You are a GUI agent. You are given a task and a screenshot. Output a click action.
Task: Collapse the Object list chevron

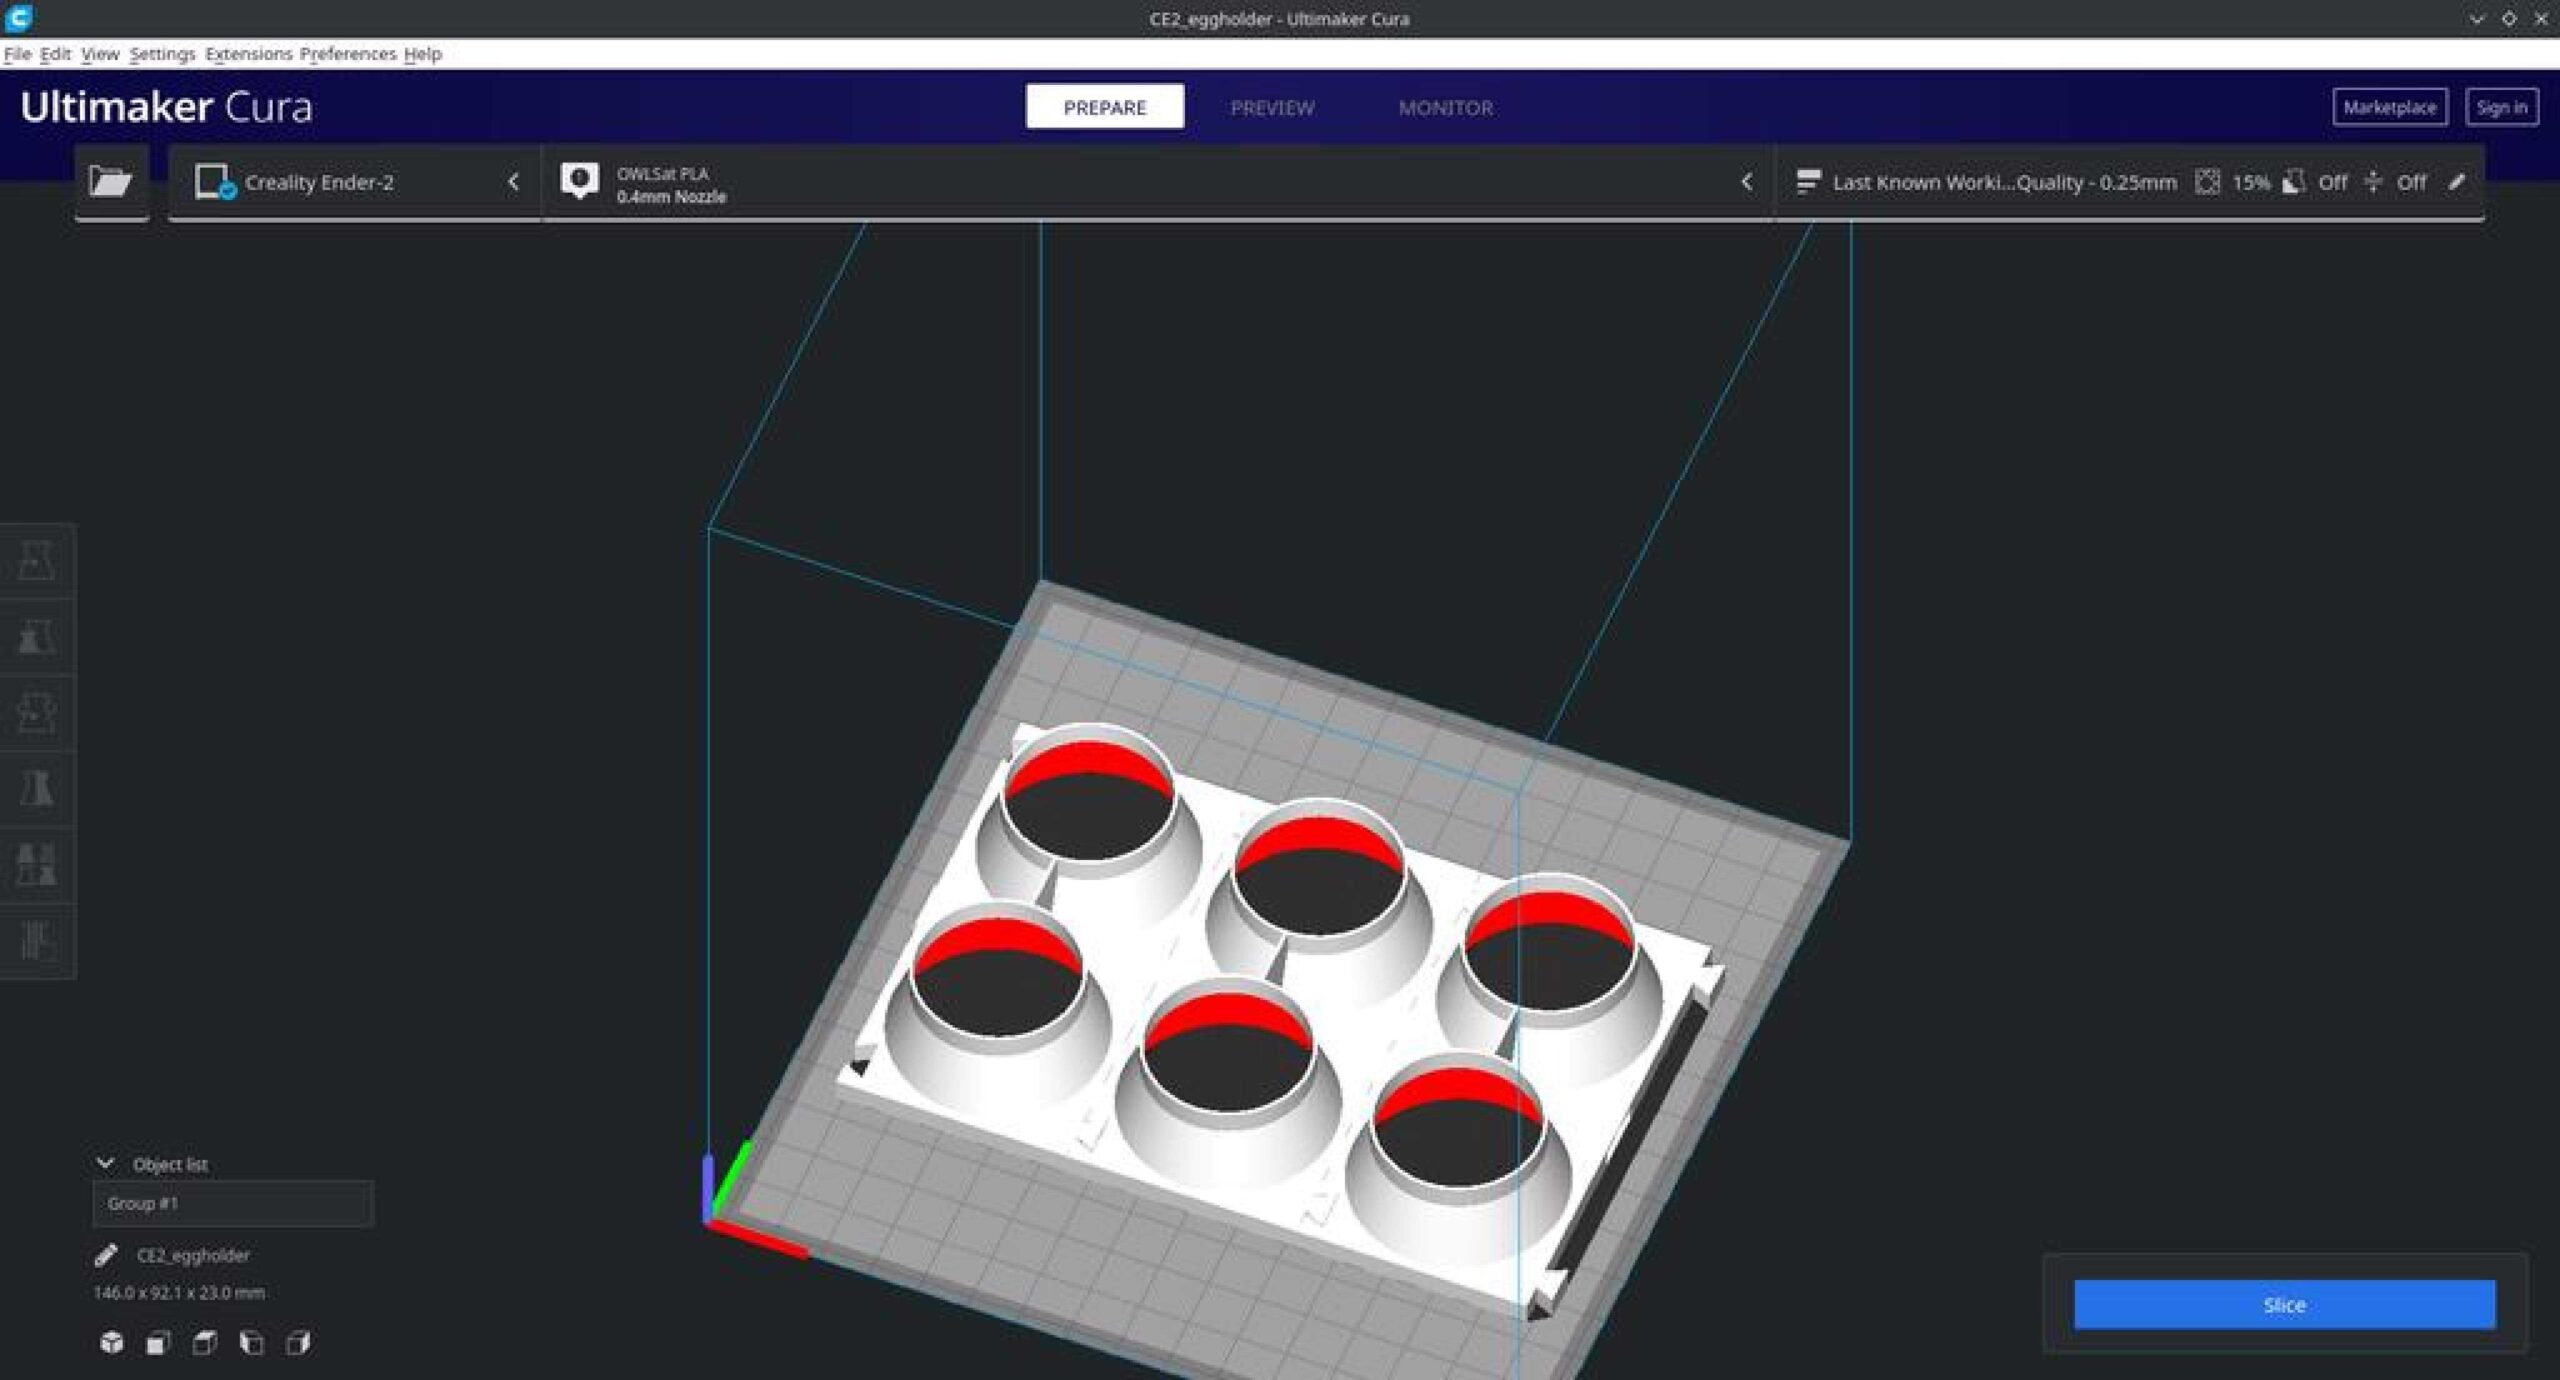click(105, 1163)
